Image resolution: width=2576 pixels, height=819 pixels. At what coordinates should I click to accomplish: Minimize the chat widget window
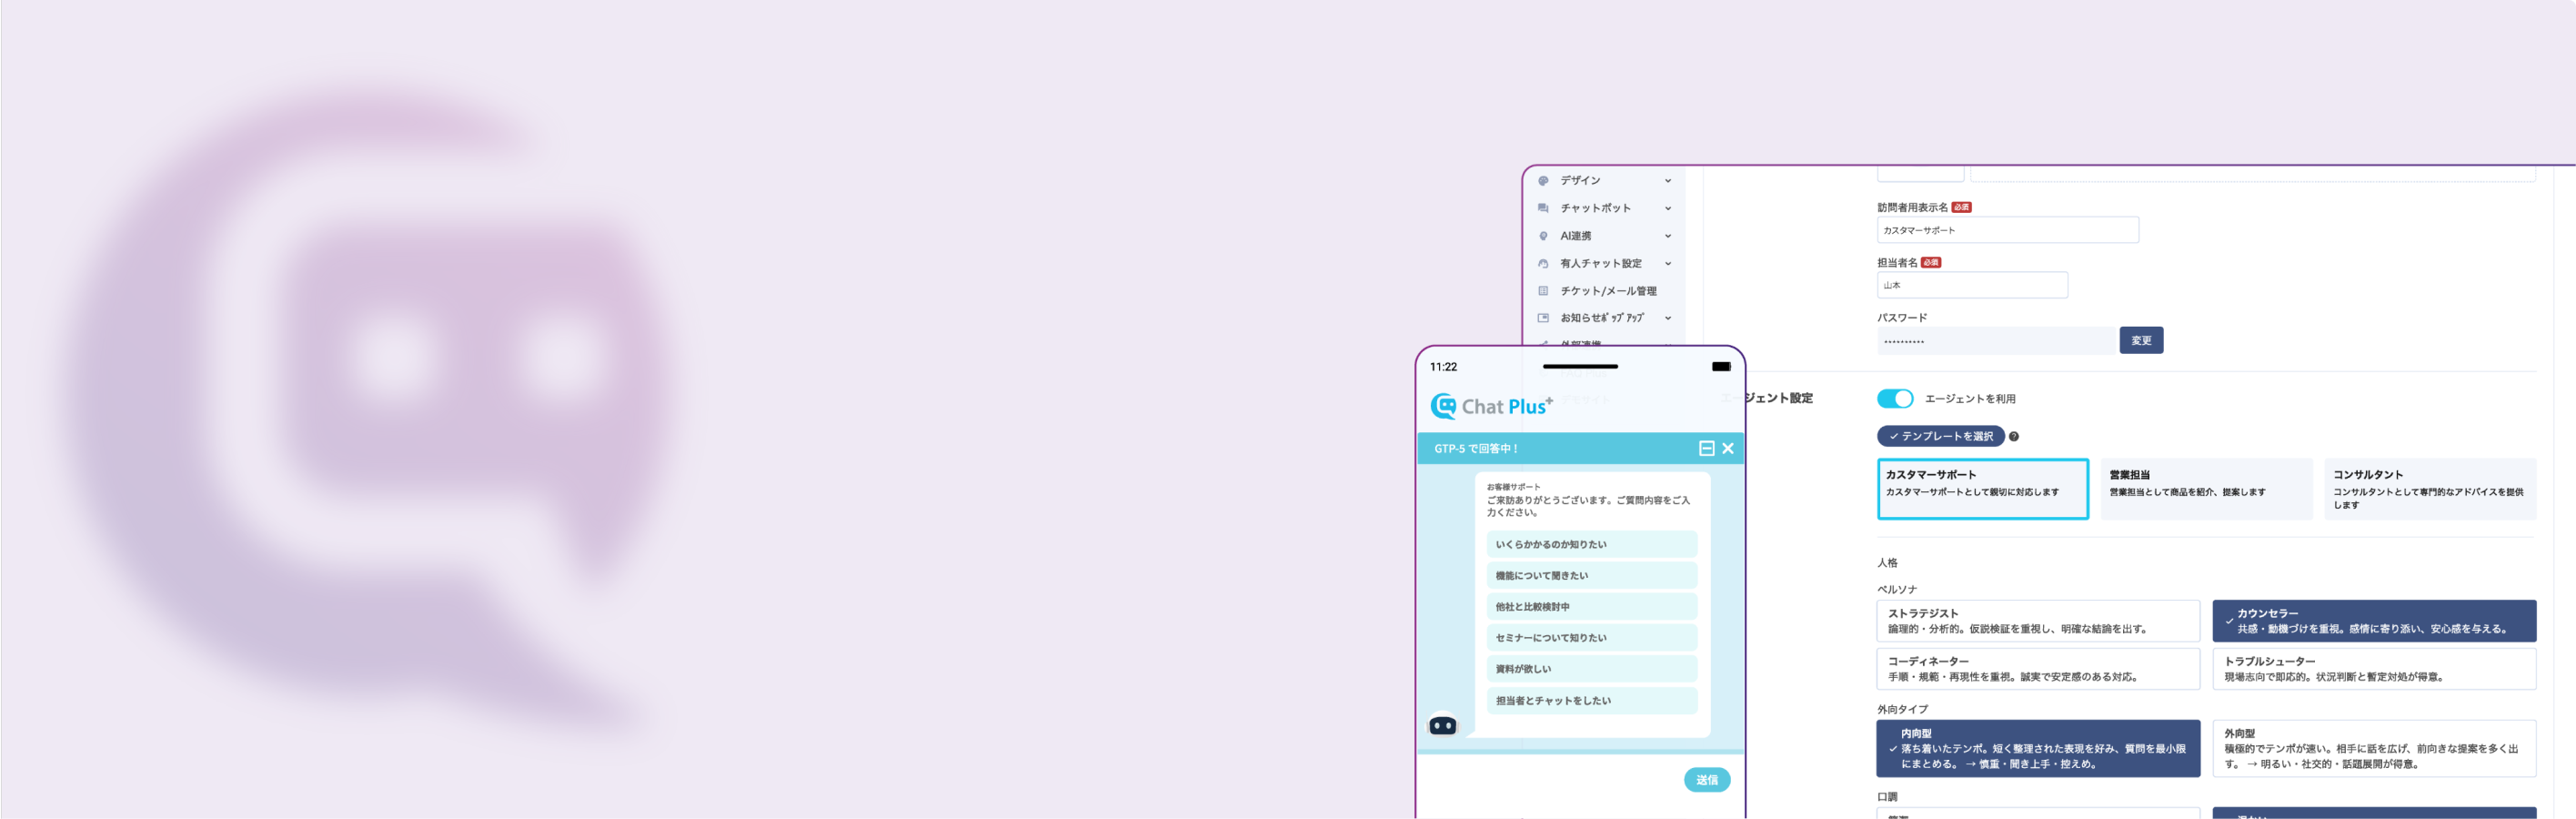coord(1706,449)
